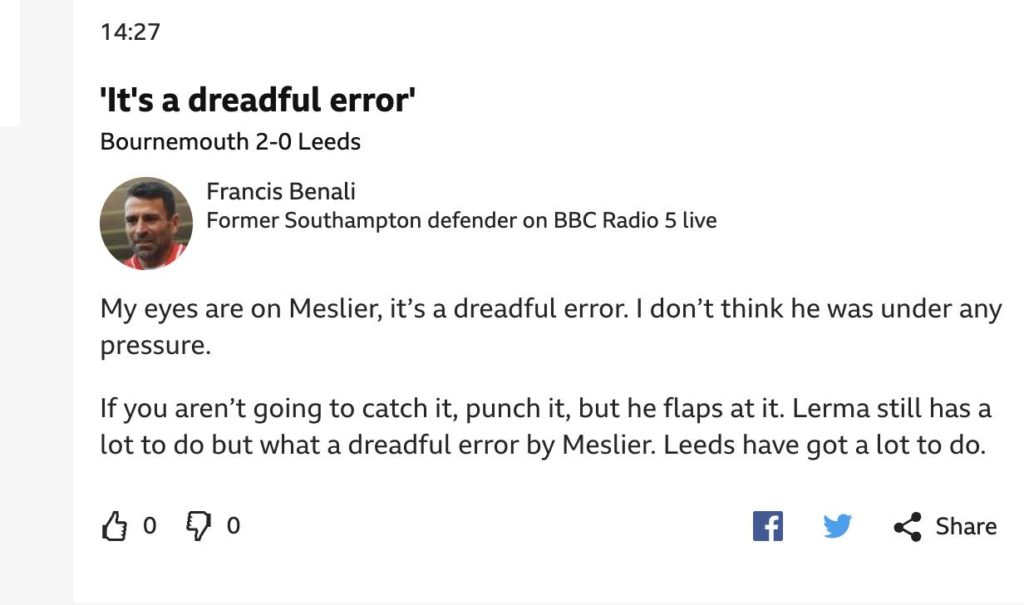Like the post with thumbs up icon
This screenshot has width=1024, height=605.
pyautogui.click(x=114, y=526)
